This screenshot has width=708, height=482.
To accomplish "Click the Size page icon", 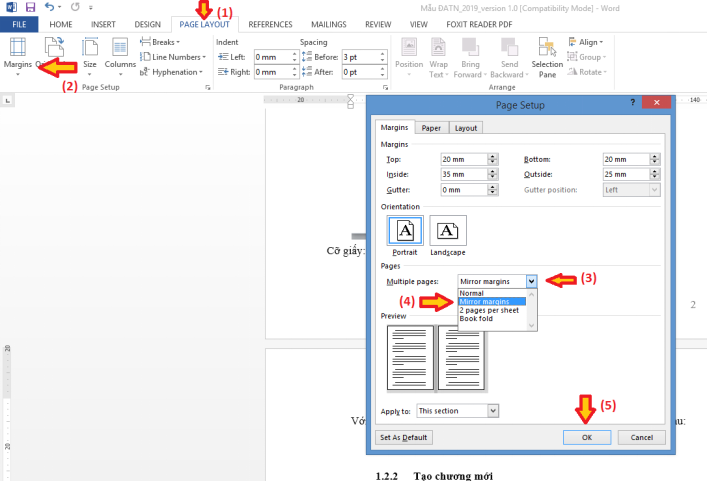I will coord(89,56).
